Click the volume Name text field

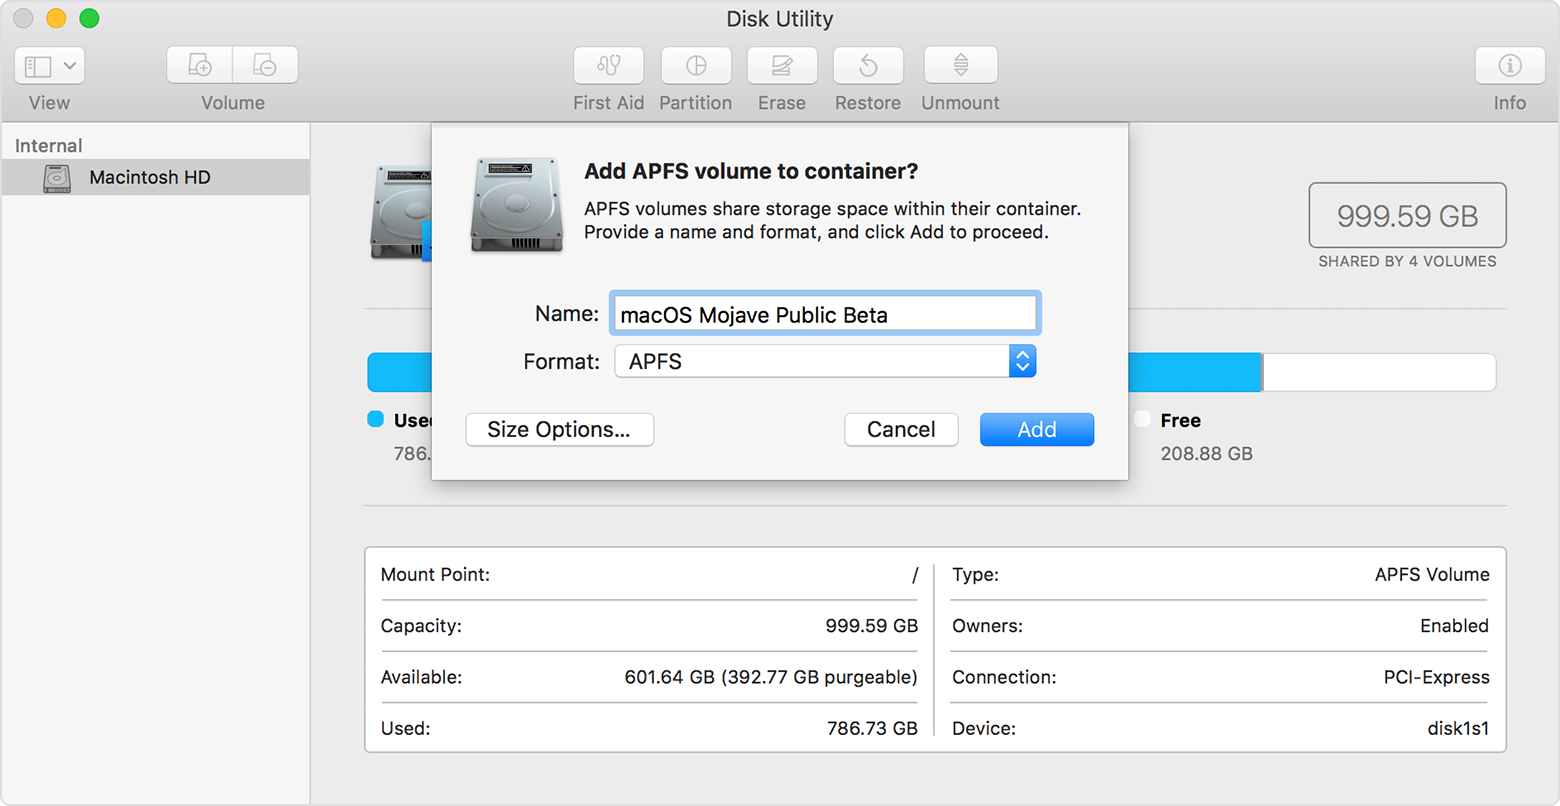pyautogui.click(x=825, y=314)
